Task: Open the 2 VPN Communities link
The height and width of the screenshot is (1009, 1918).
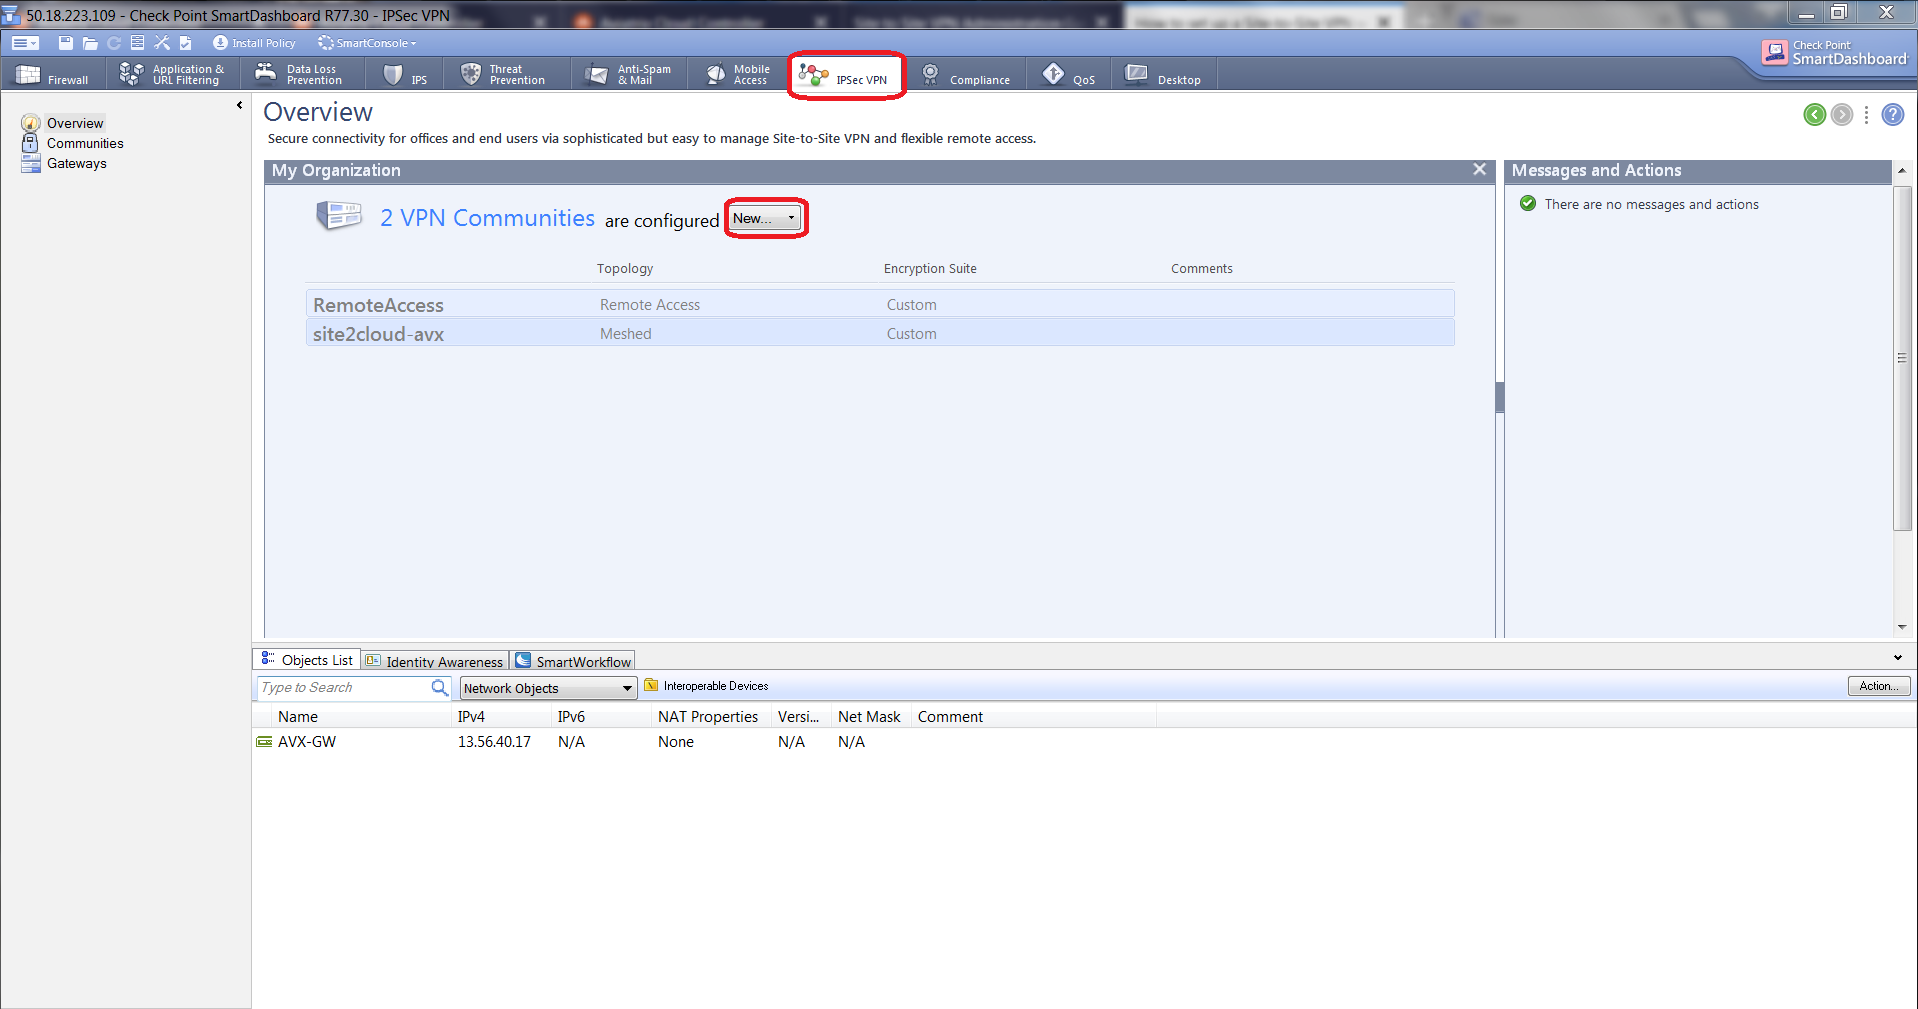Action: (487, 218)
